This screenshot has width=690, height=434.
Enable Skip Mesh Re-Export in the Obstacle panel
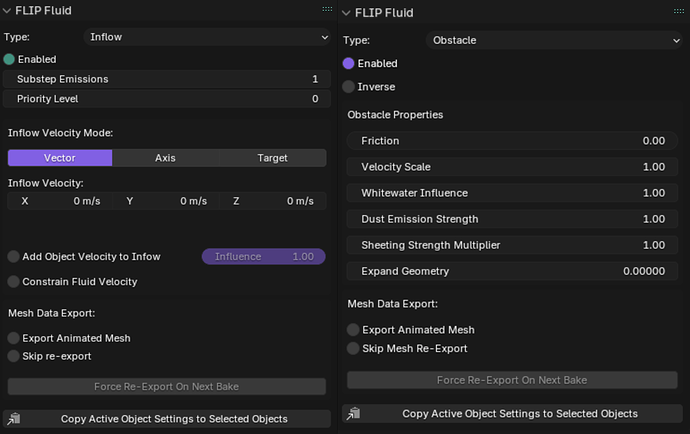353,349
